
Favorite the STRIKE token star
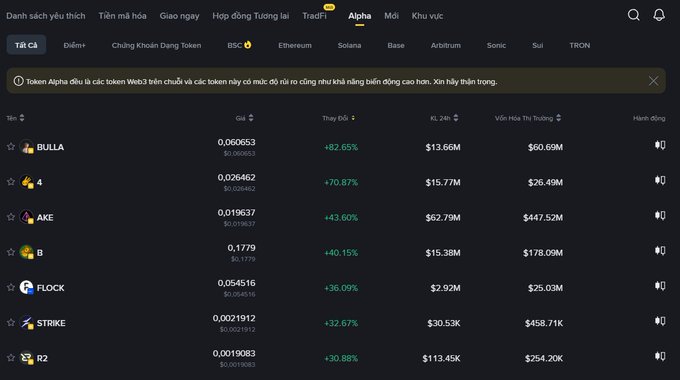(11, 322)
